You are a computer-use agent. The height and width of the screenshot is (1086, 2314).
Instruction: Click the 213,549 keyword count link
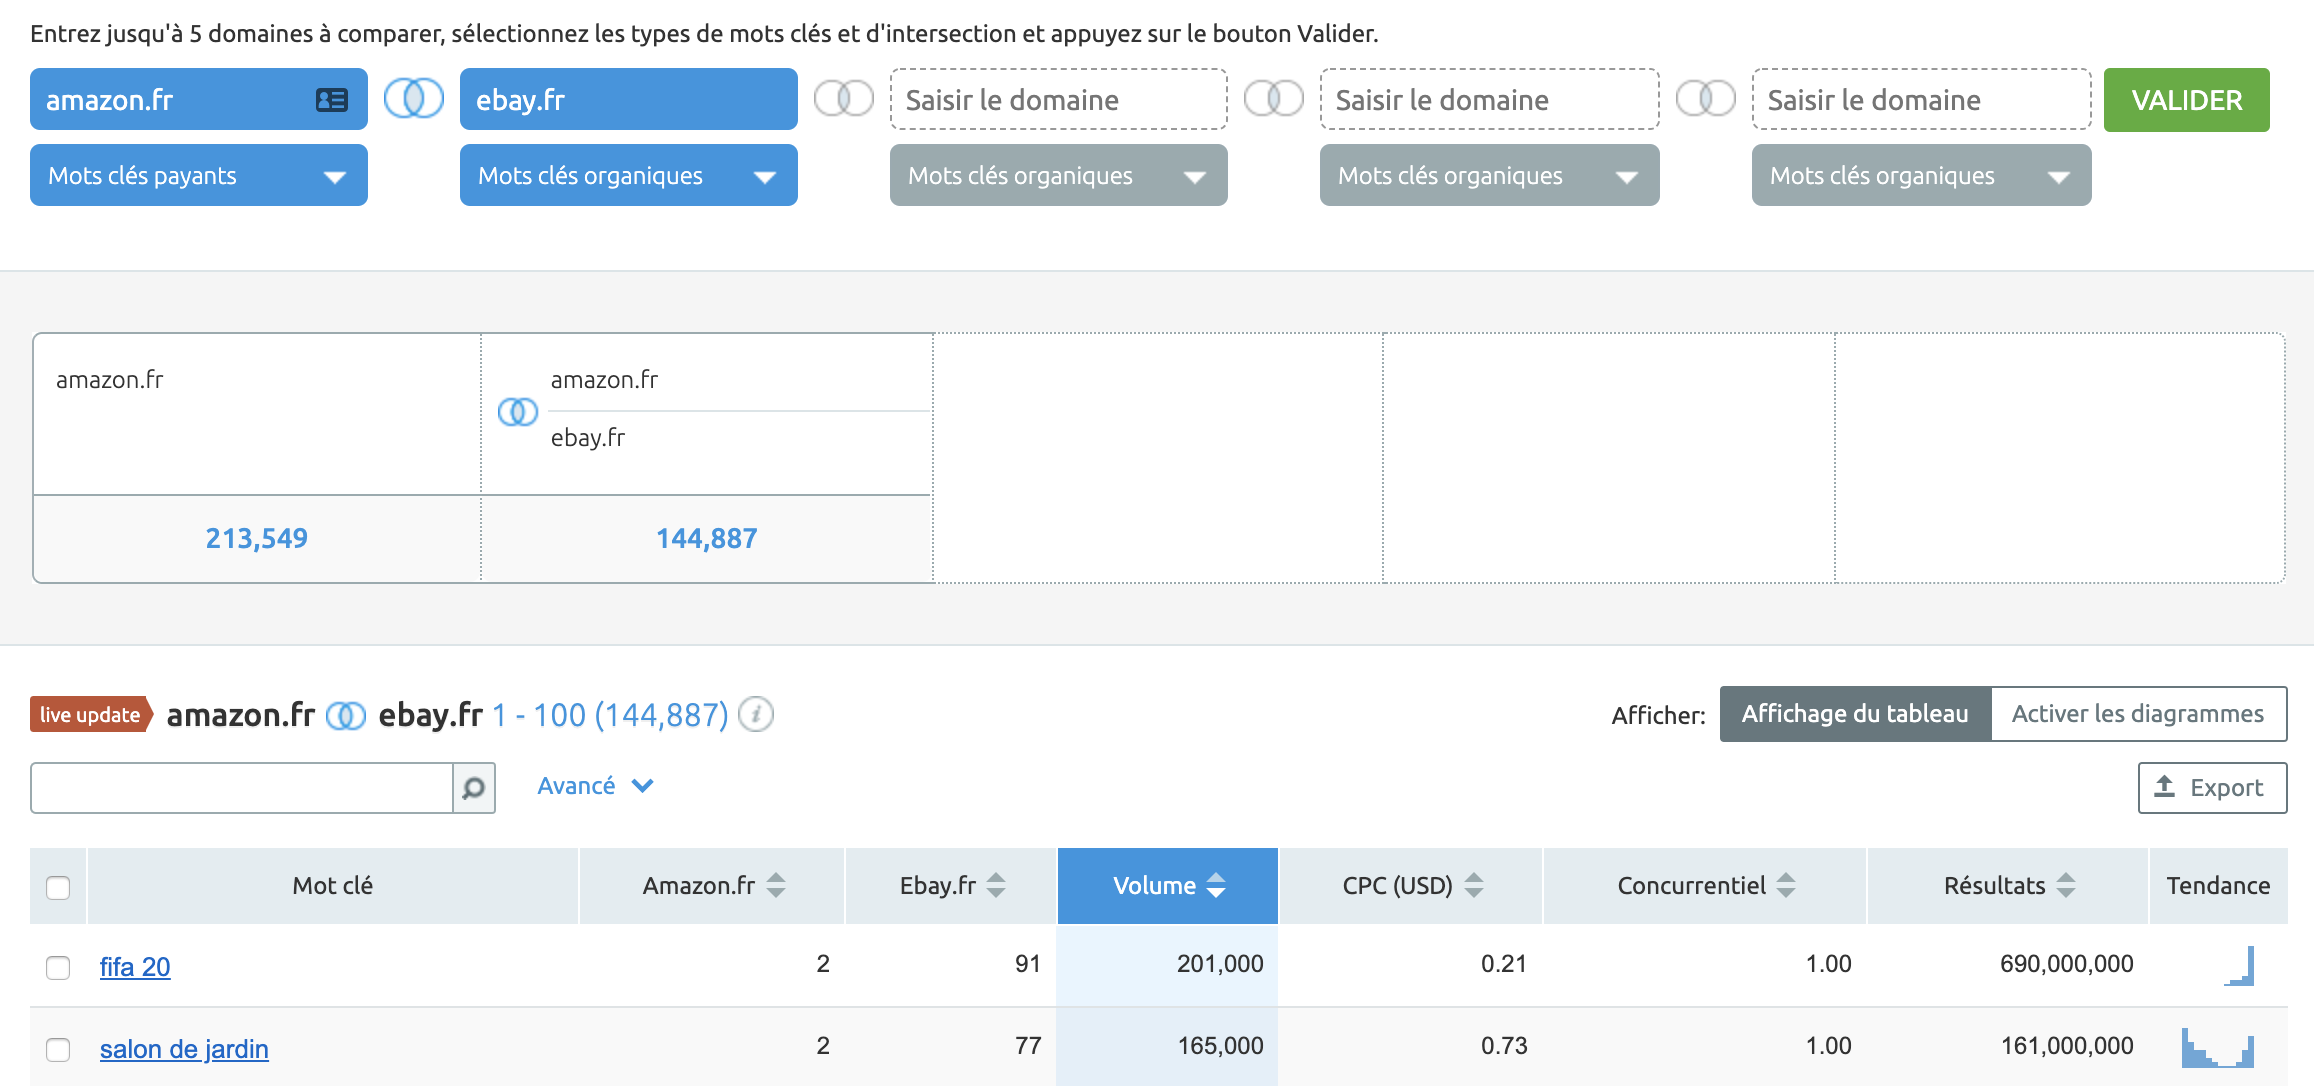point(257,538)
